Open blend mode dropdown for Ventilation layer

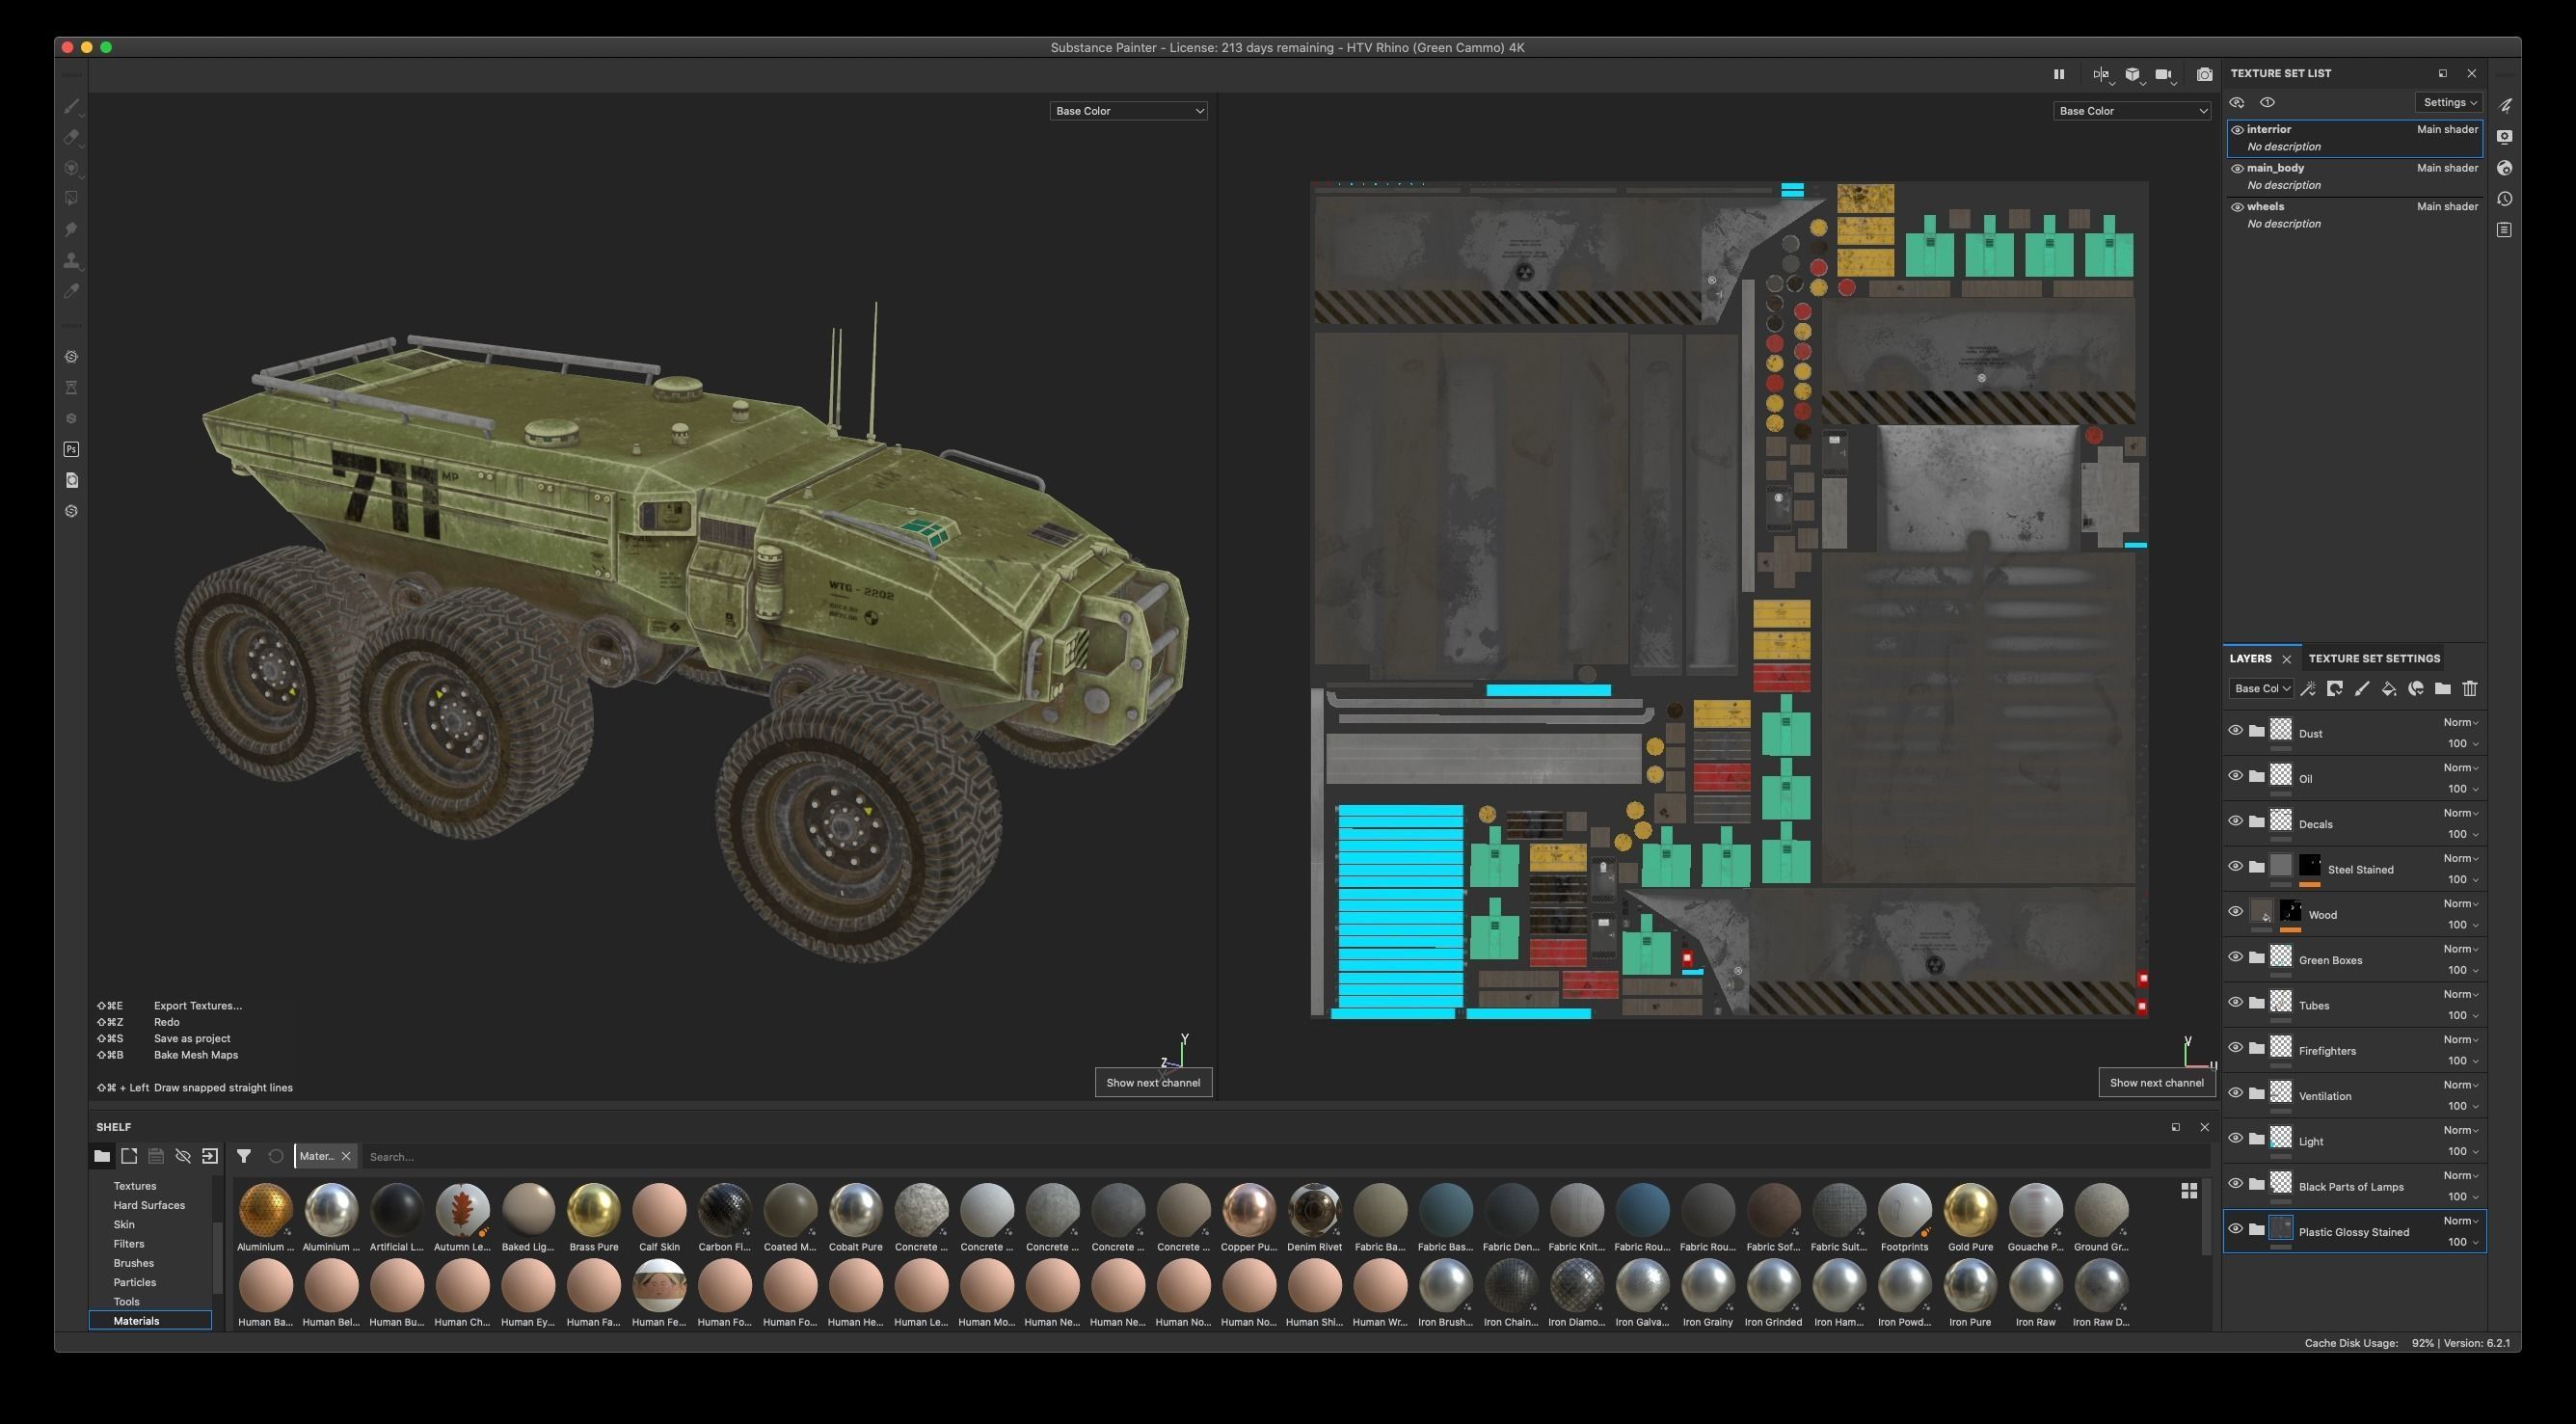[x=2460, y=1085]
